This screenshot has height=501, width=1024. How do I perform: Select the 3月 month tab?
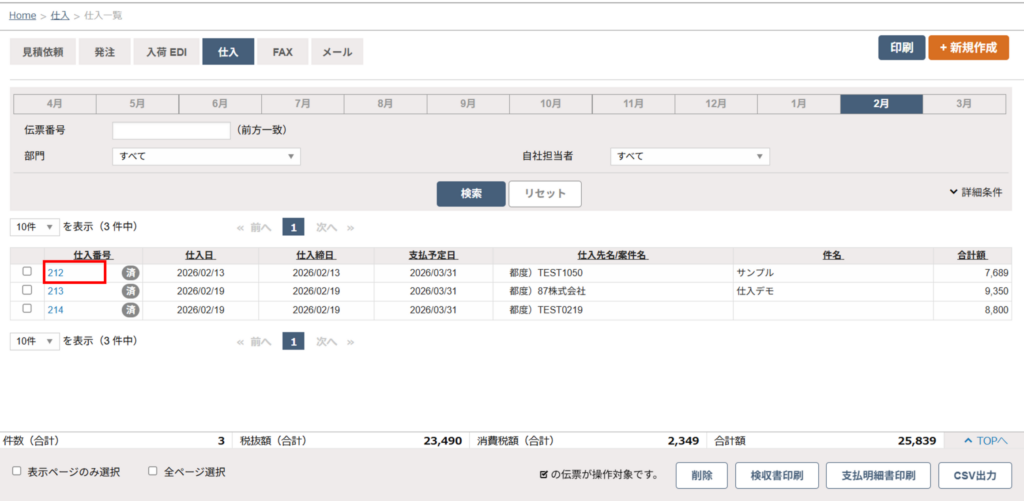(963, 104)
